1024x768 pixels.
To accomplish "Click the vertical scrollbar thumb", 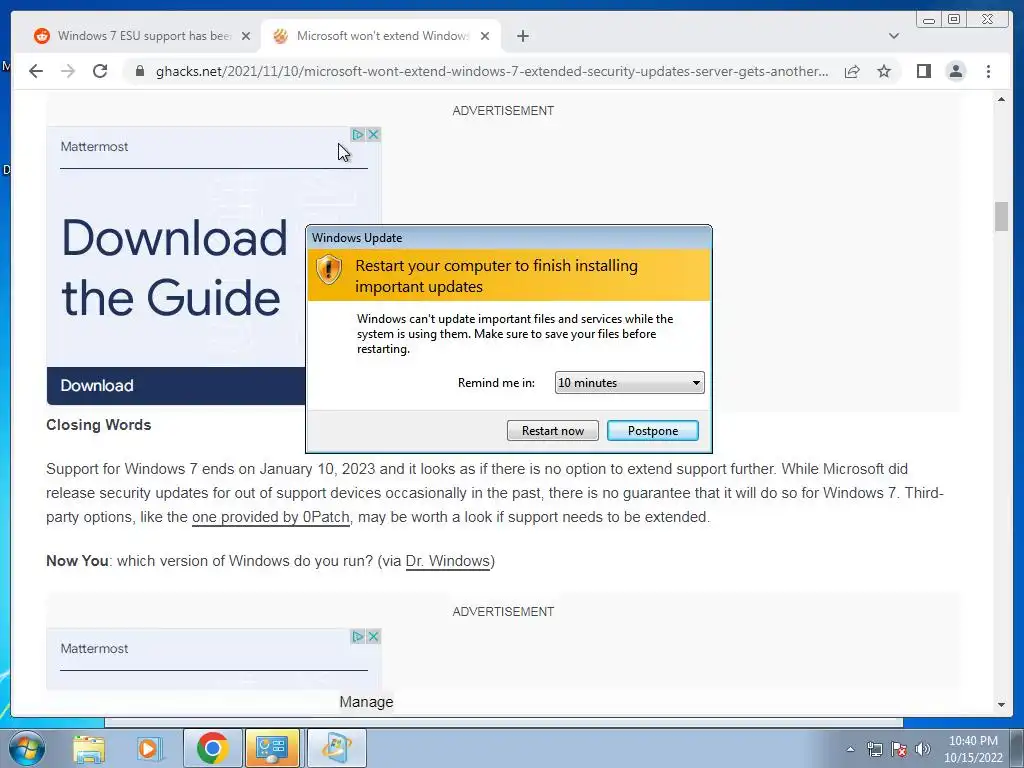I will point(1001,217).
